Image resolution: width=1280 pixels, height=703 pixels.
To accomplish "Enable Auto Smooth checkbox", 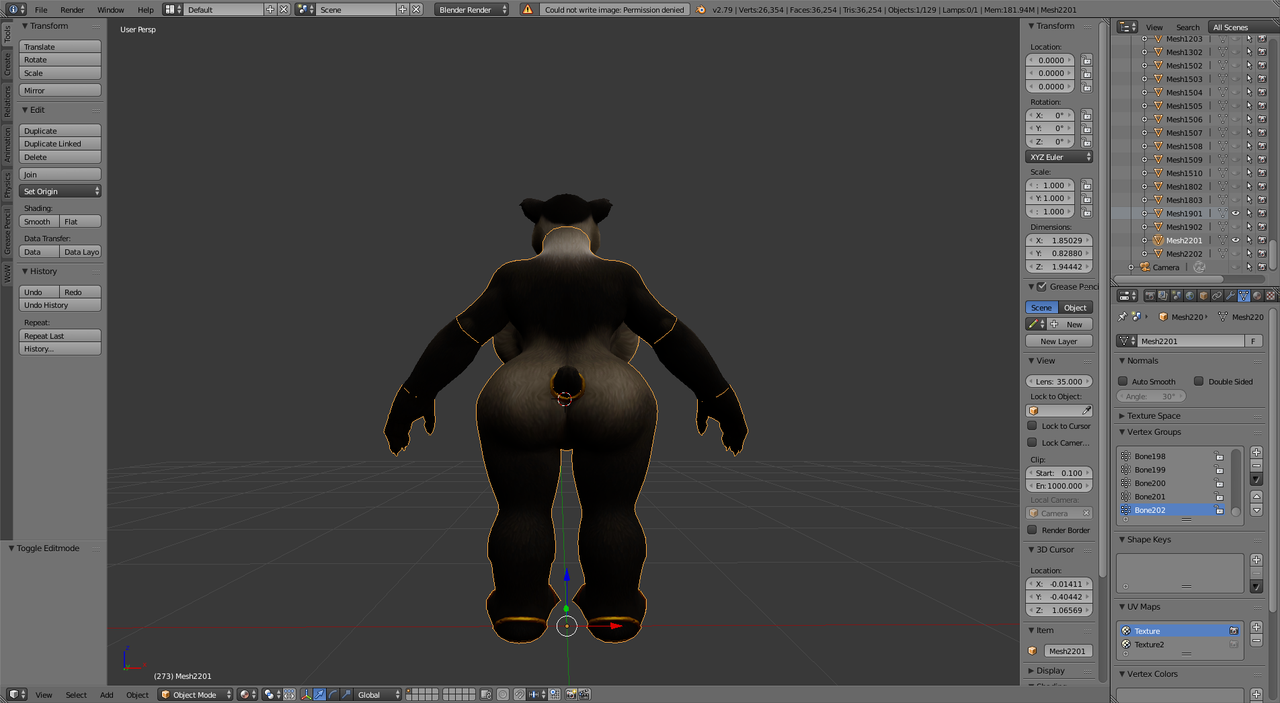I will click(1123, 381).
